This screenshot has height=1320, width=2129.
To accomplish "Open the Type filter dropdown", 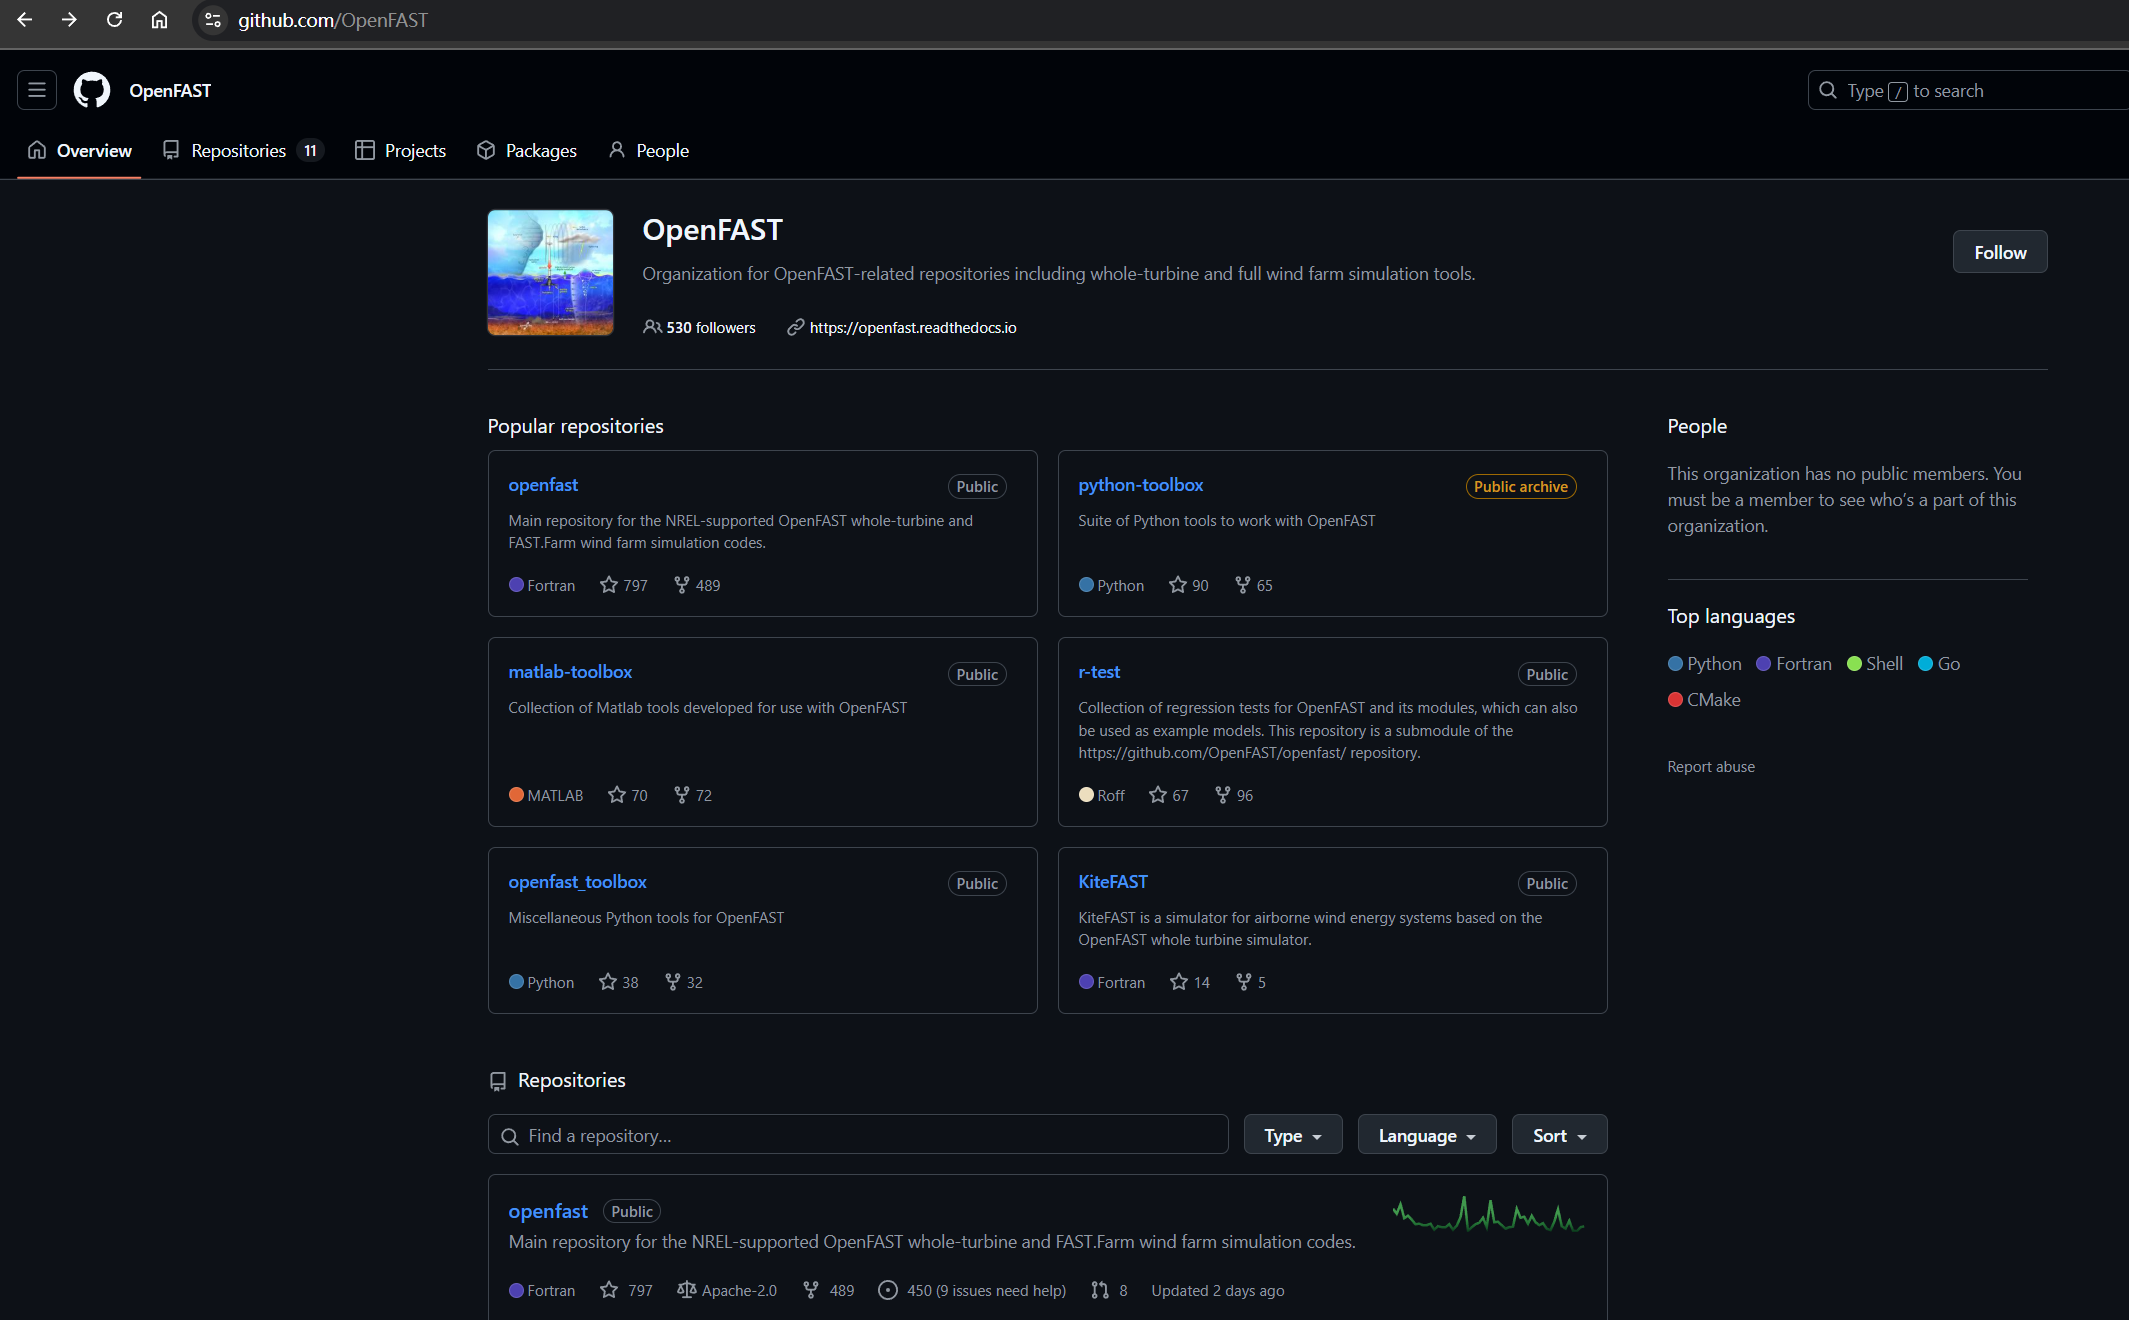I will pyautogui.click(x=1292, y=1135).
